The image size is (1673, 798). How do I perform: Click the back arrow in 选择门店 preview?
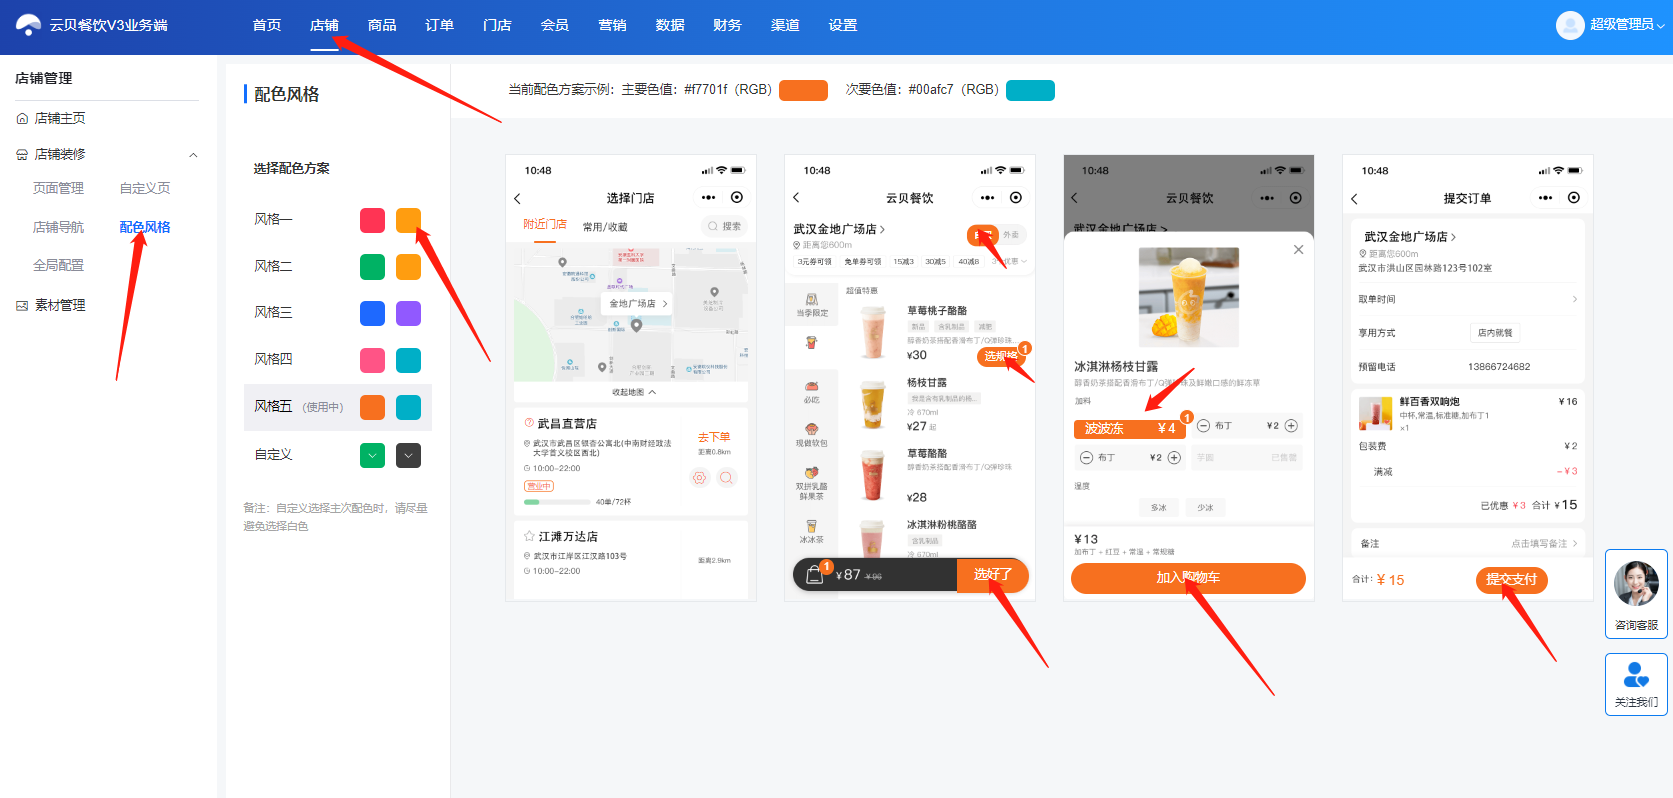coord(518,198)
